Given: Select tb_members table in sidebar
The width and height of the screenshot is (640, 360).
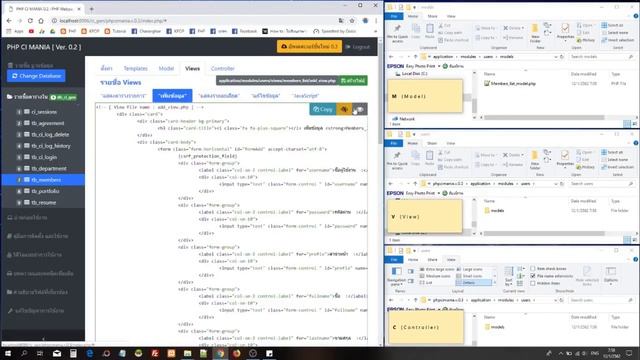Looking at the screenshot, I should (43, 180).
